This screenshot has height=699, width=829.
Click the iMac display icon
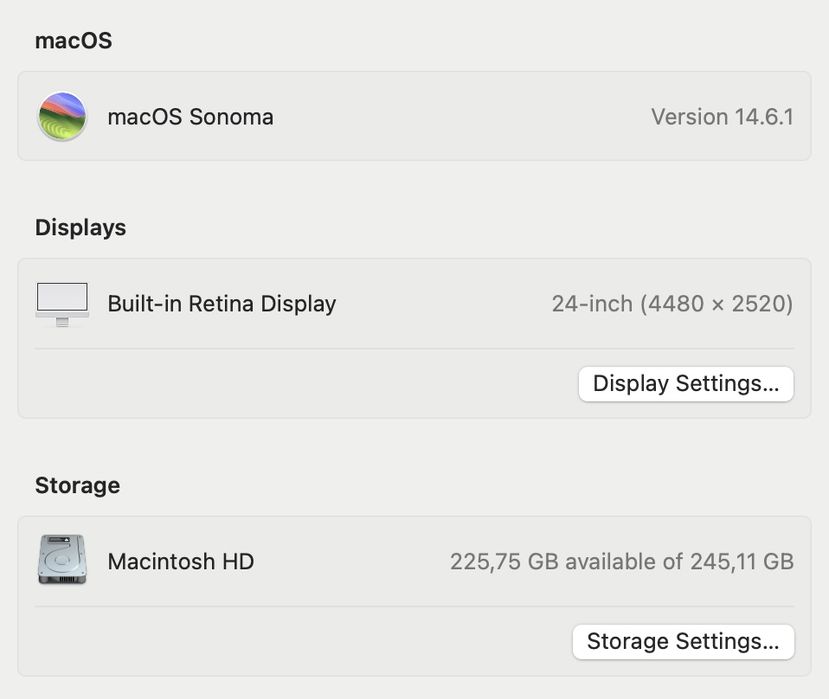coord(62,304)
